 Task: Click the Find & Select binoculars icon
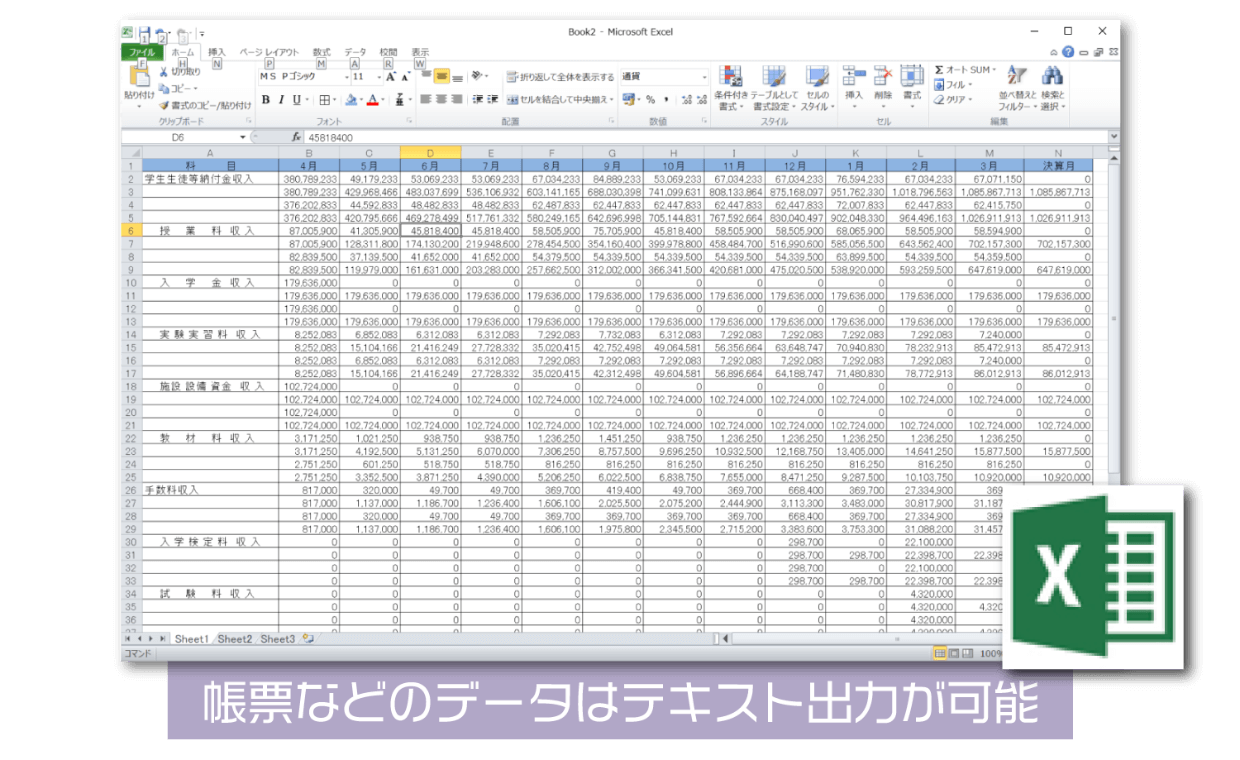coord(1052,78)
